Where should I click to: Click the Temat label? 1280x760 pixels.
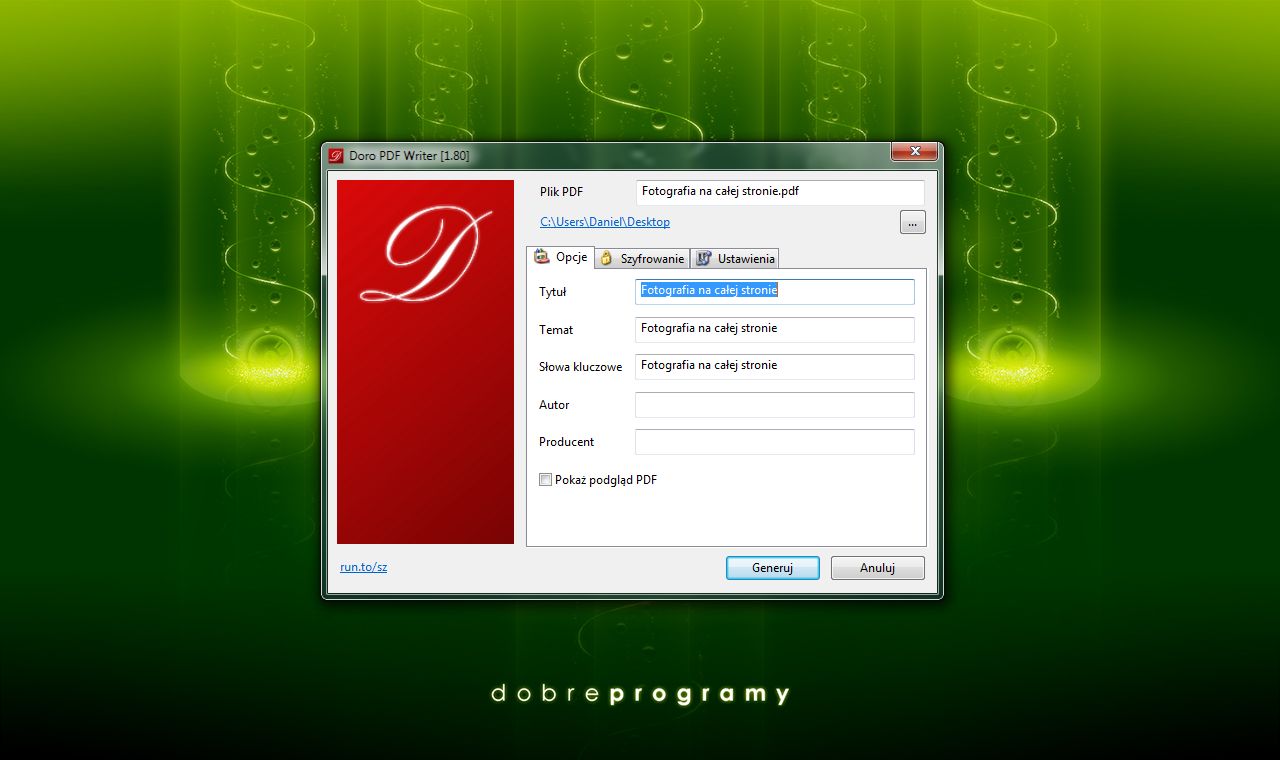556,330
